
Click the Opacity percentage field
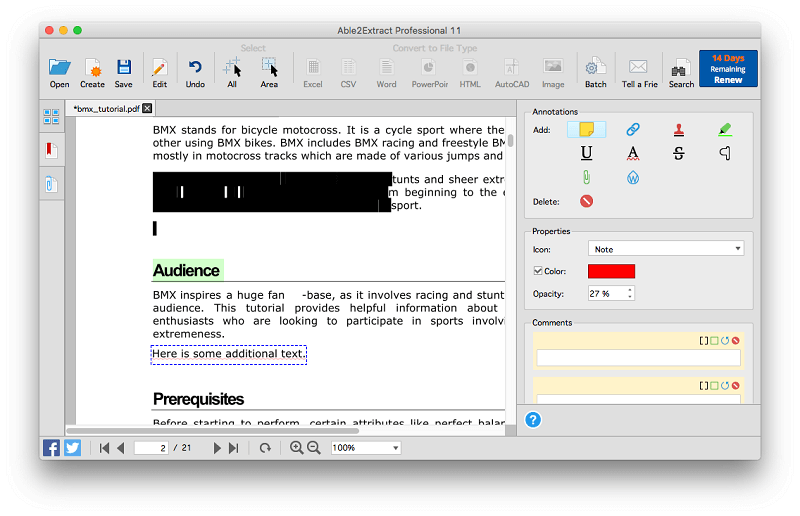click(607, 293)
